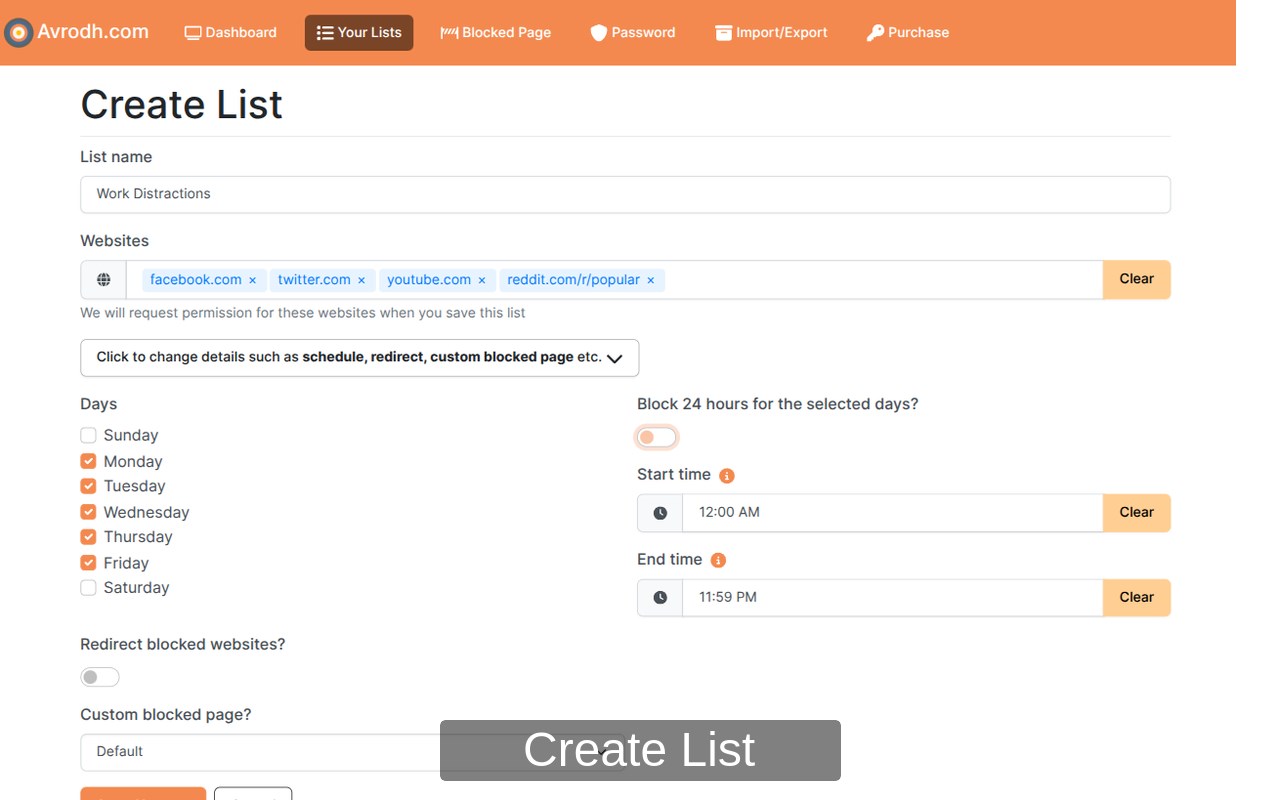Remove reddit.com/r/popular tag with its x icon
This screenshot has height=800, width=1280.
[x=651, y=281]
